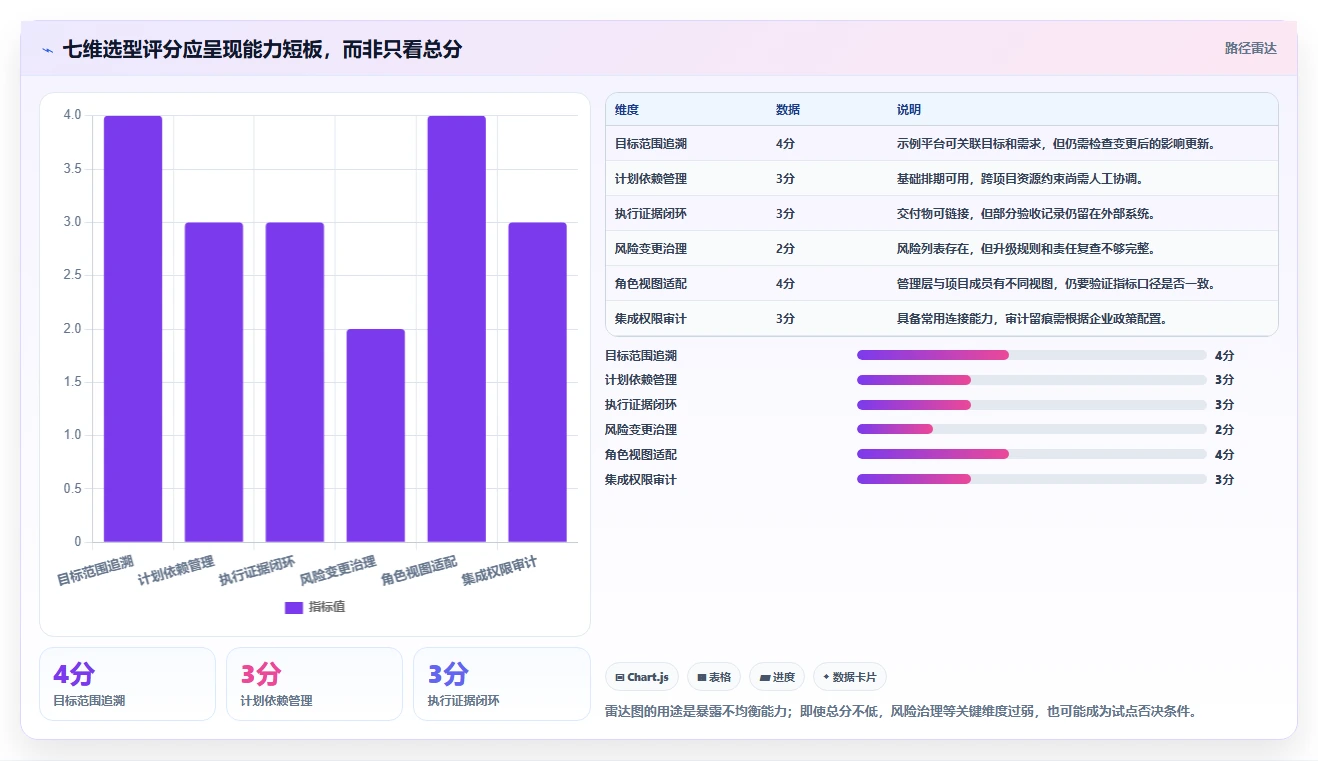The width and height of the screenshot is (1318, 761).
Task: Click the 集成权限审计 x-axis label
Action: click(x=499, y=571)
